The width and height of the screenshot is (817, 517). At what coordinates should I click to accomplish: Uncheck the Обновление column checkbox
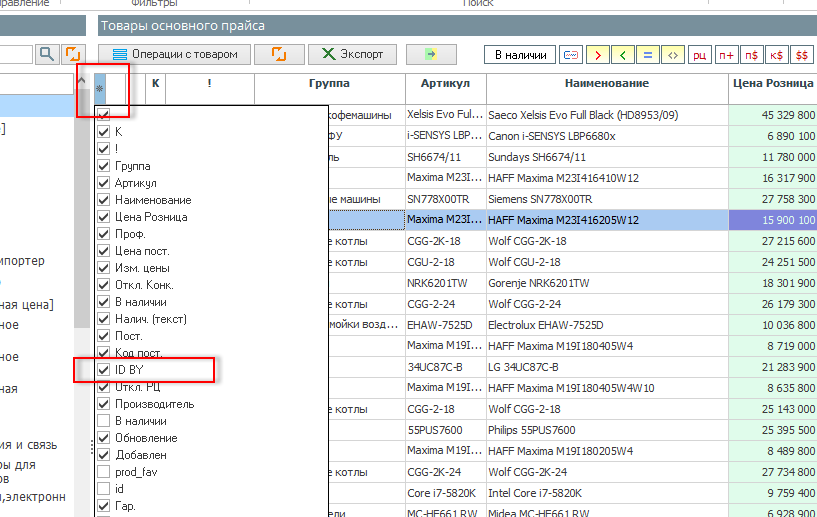104,438
